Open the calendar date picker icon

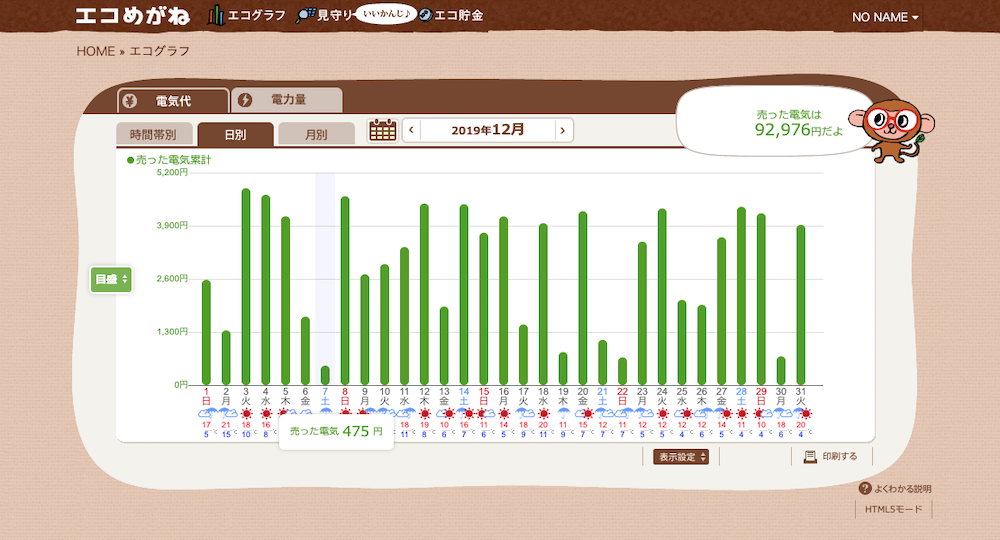(x=383, y=130)
